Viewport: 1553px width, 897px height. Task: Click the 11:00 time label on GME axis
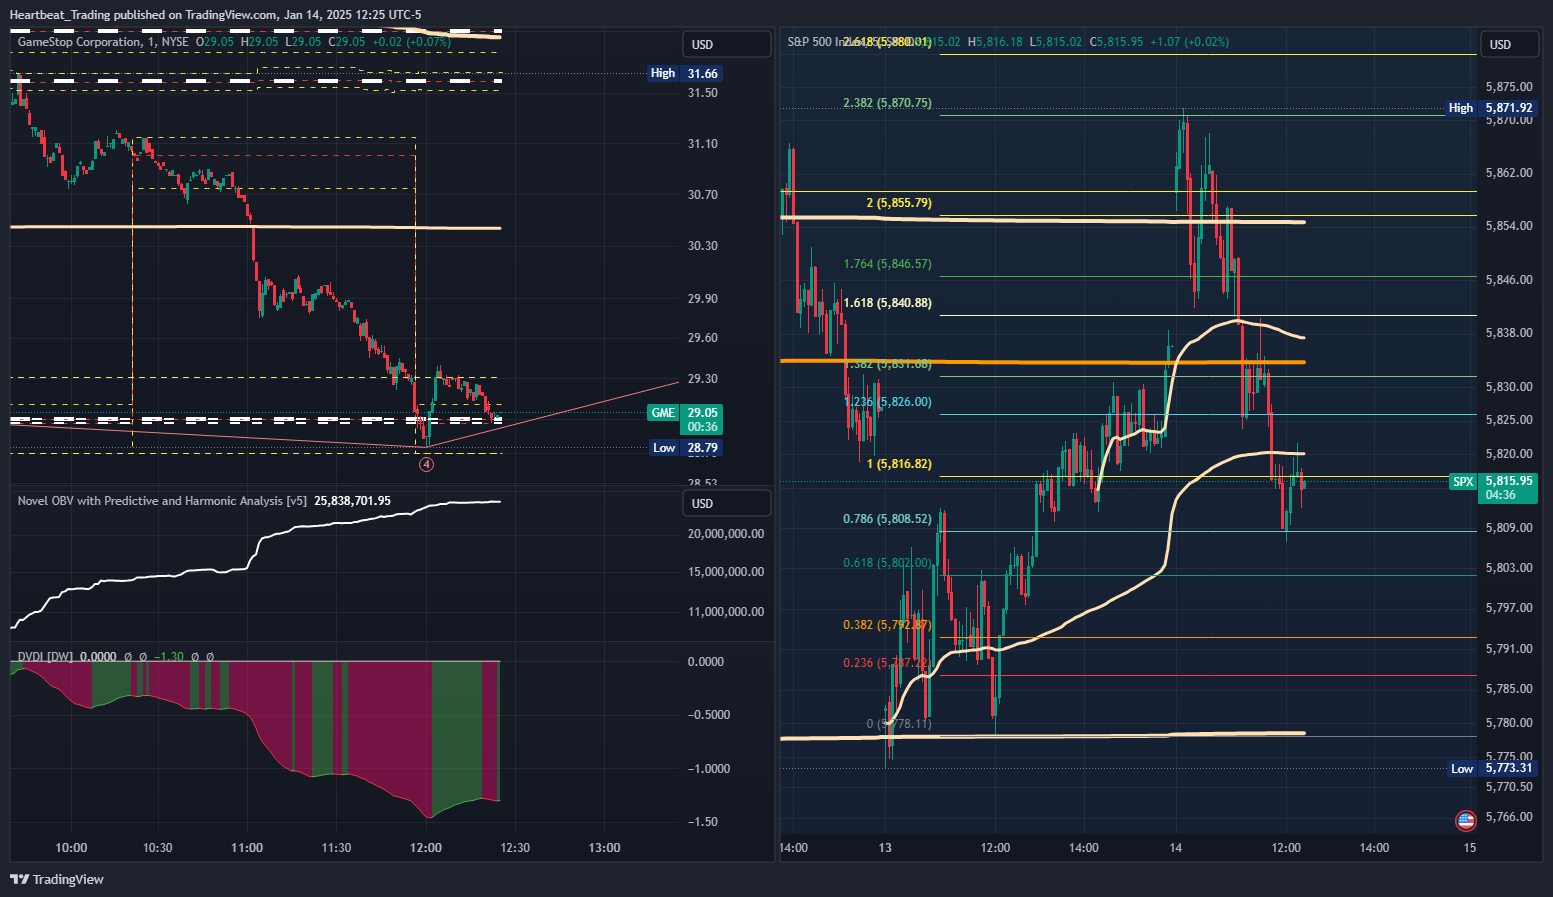pyautogui.click(x=247, y=848)
